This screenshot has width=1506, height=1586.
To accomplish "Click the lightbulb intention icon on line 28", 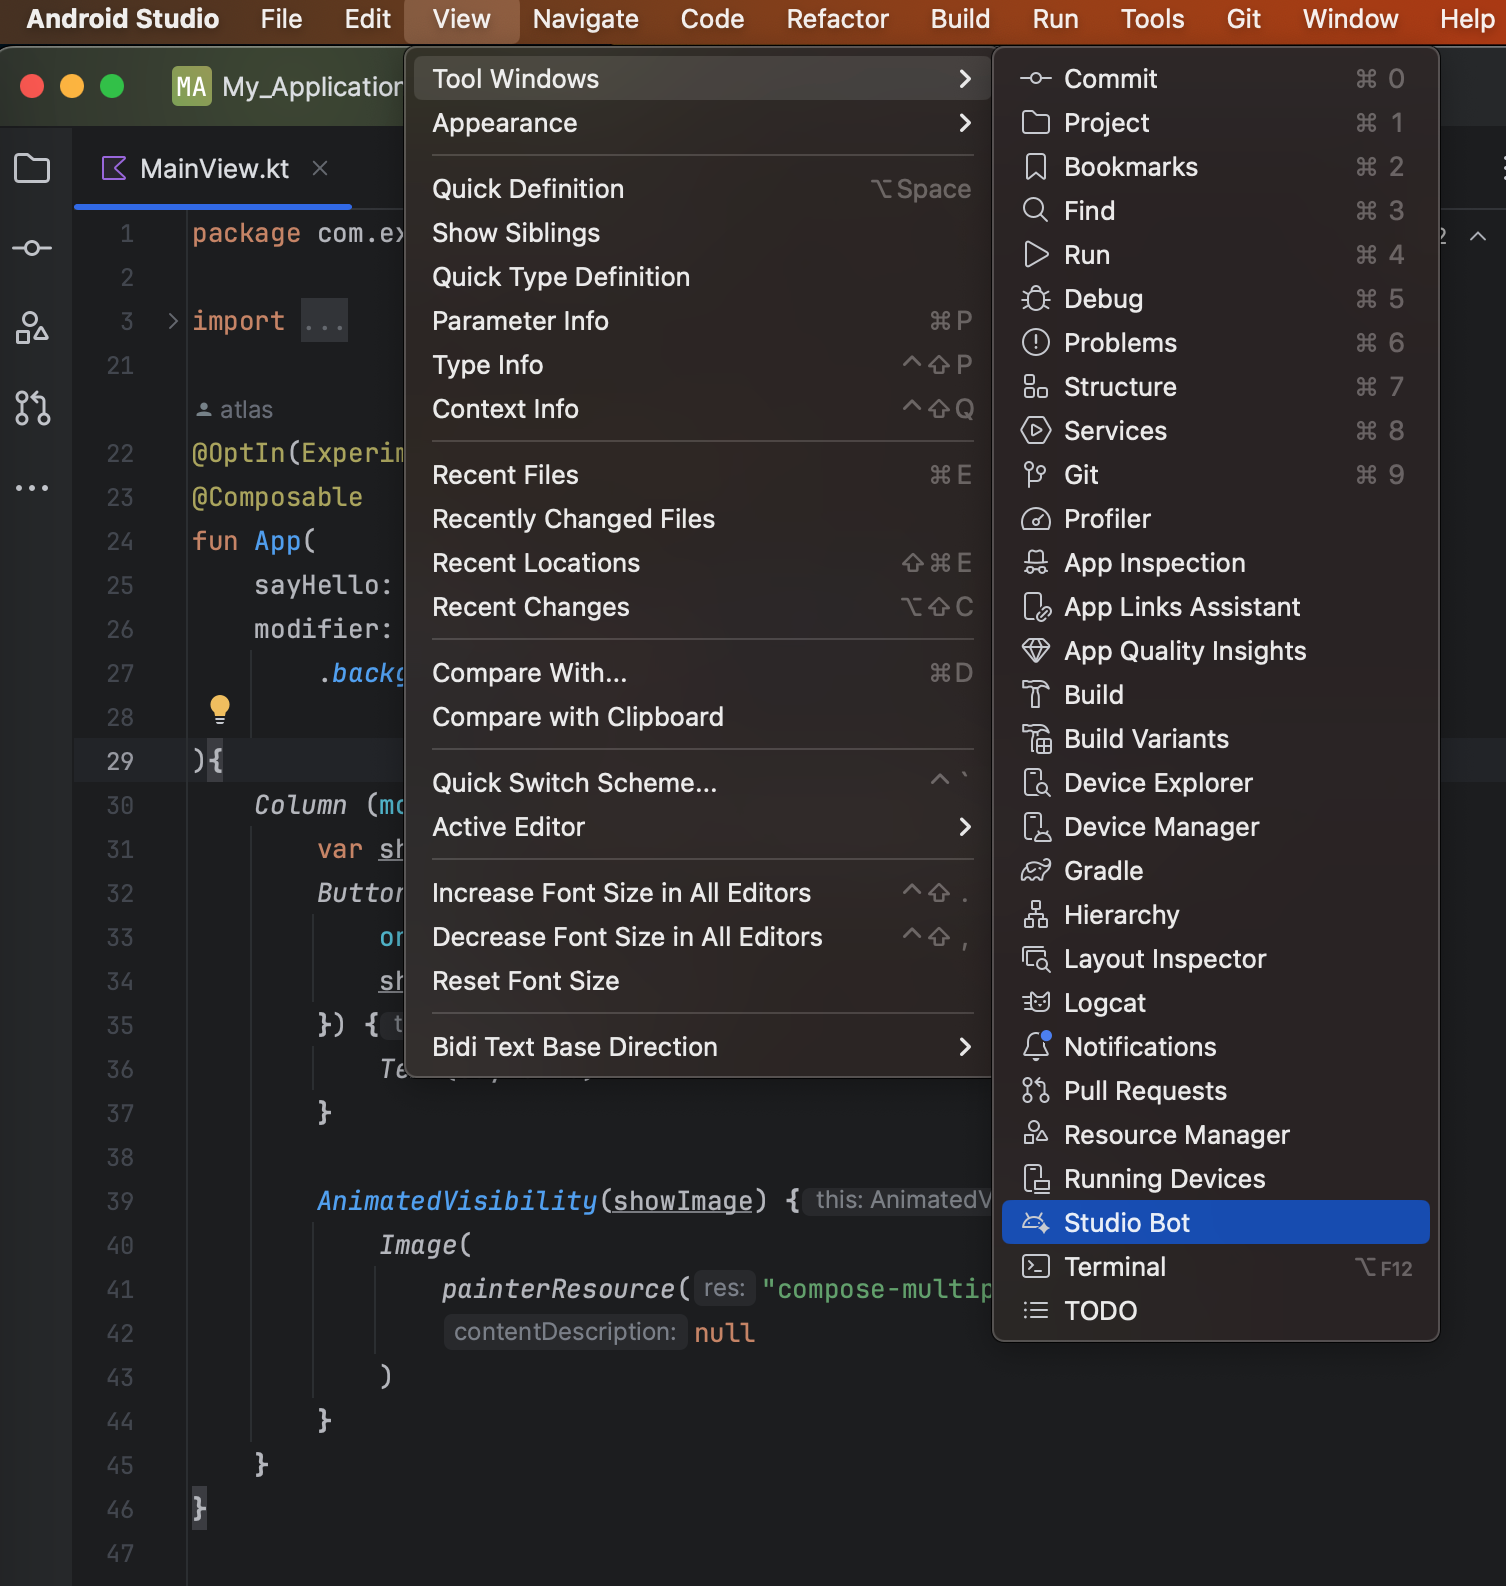I will coord(220,710).
